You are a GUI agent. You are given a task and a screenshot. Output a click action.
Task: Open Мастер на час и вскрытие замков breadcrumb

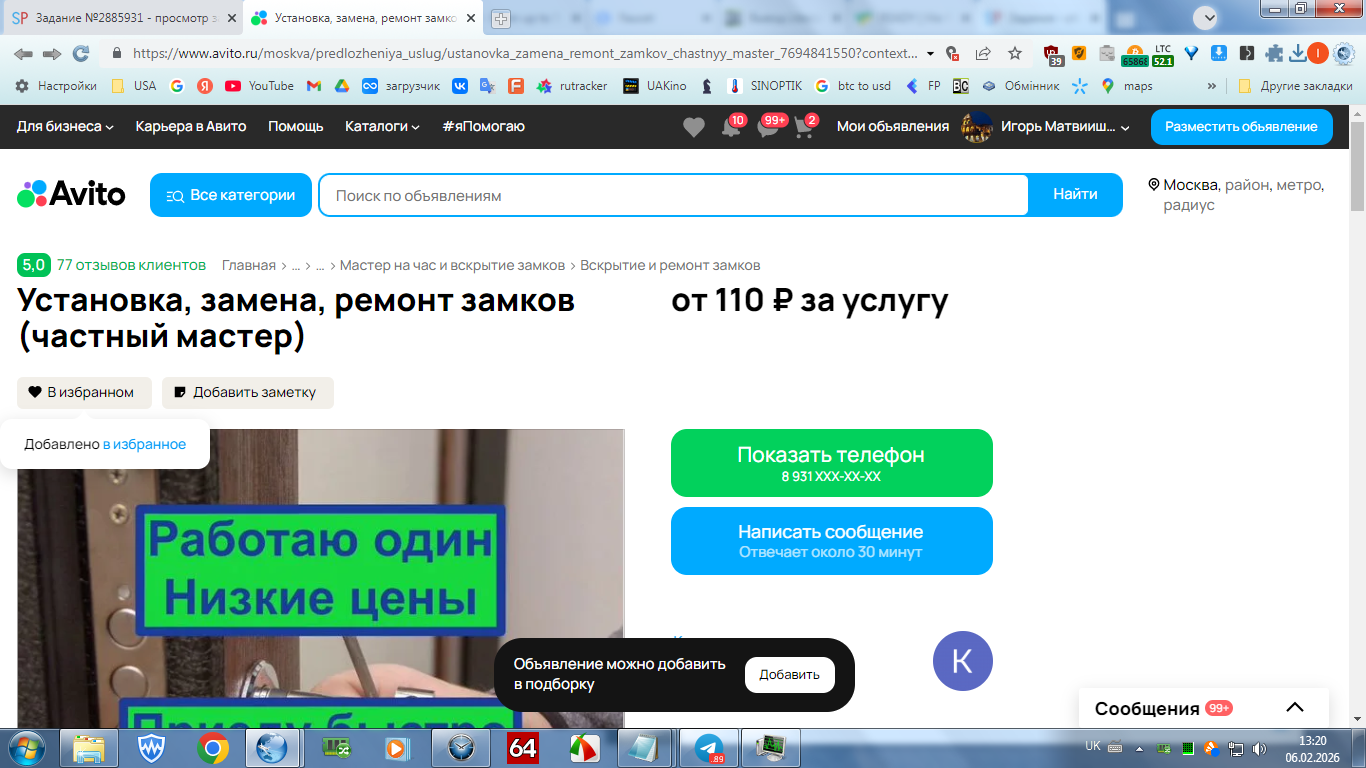(x=454, y=265)
